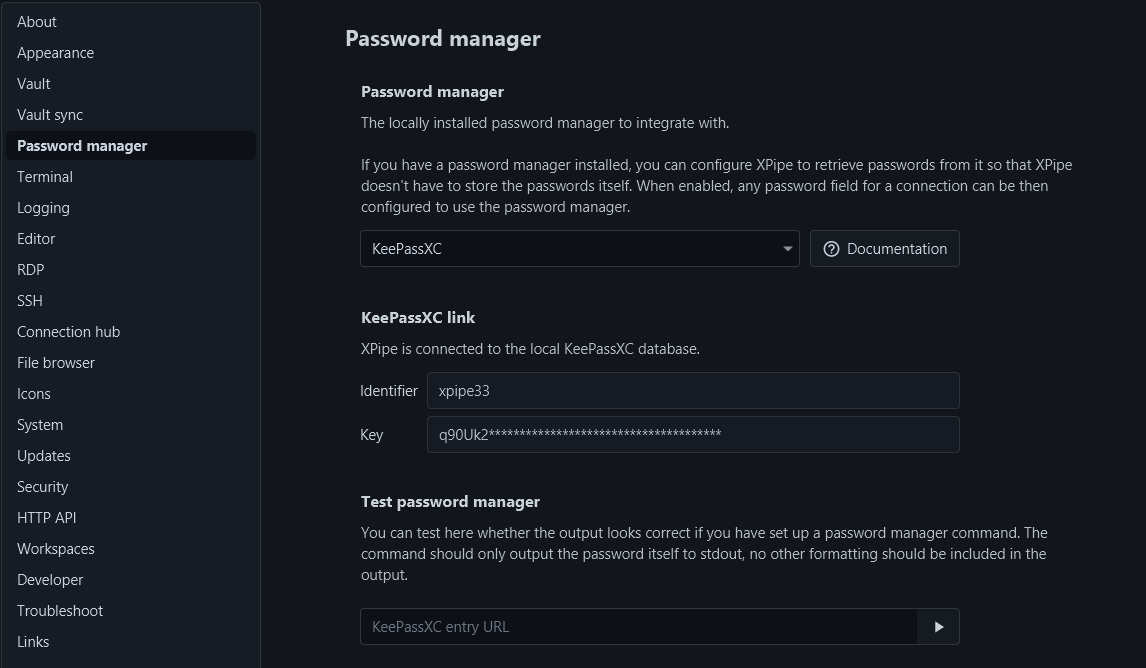Focus the Identifier field containing xpipe33
Screen dimensions: 1146x668
693,391
